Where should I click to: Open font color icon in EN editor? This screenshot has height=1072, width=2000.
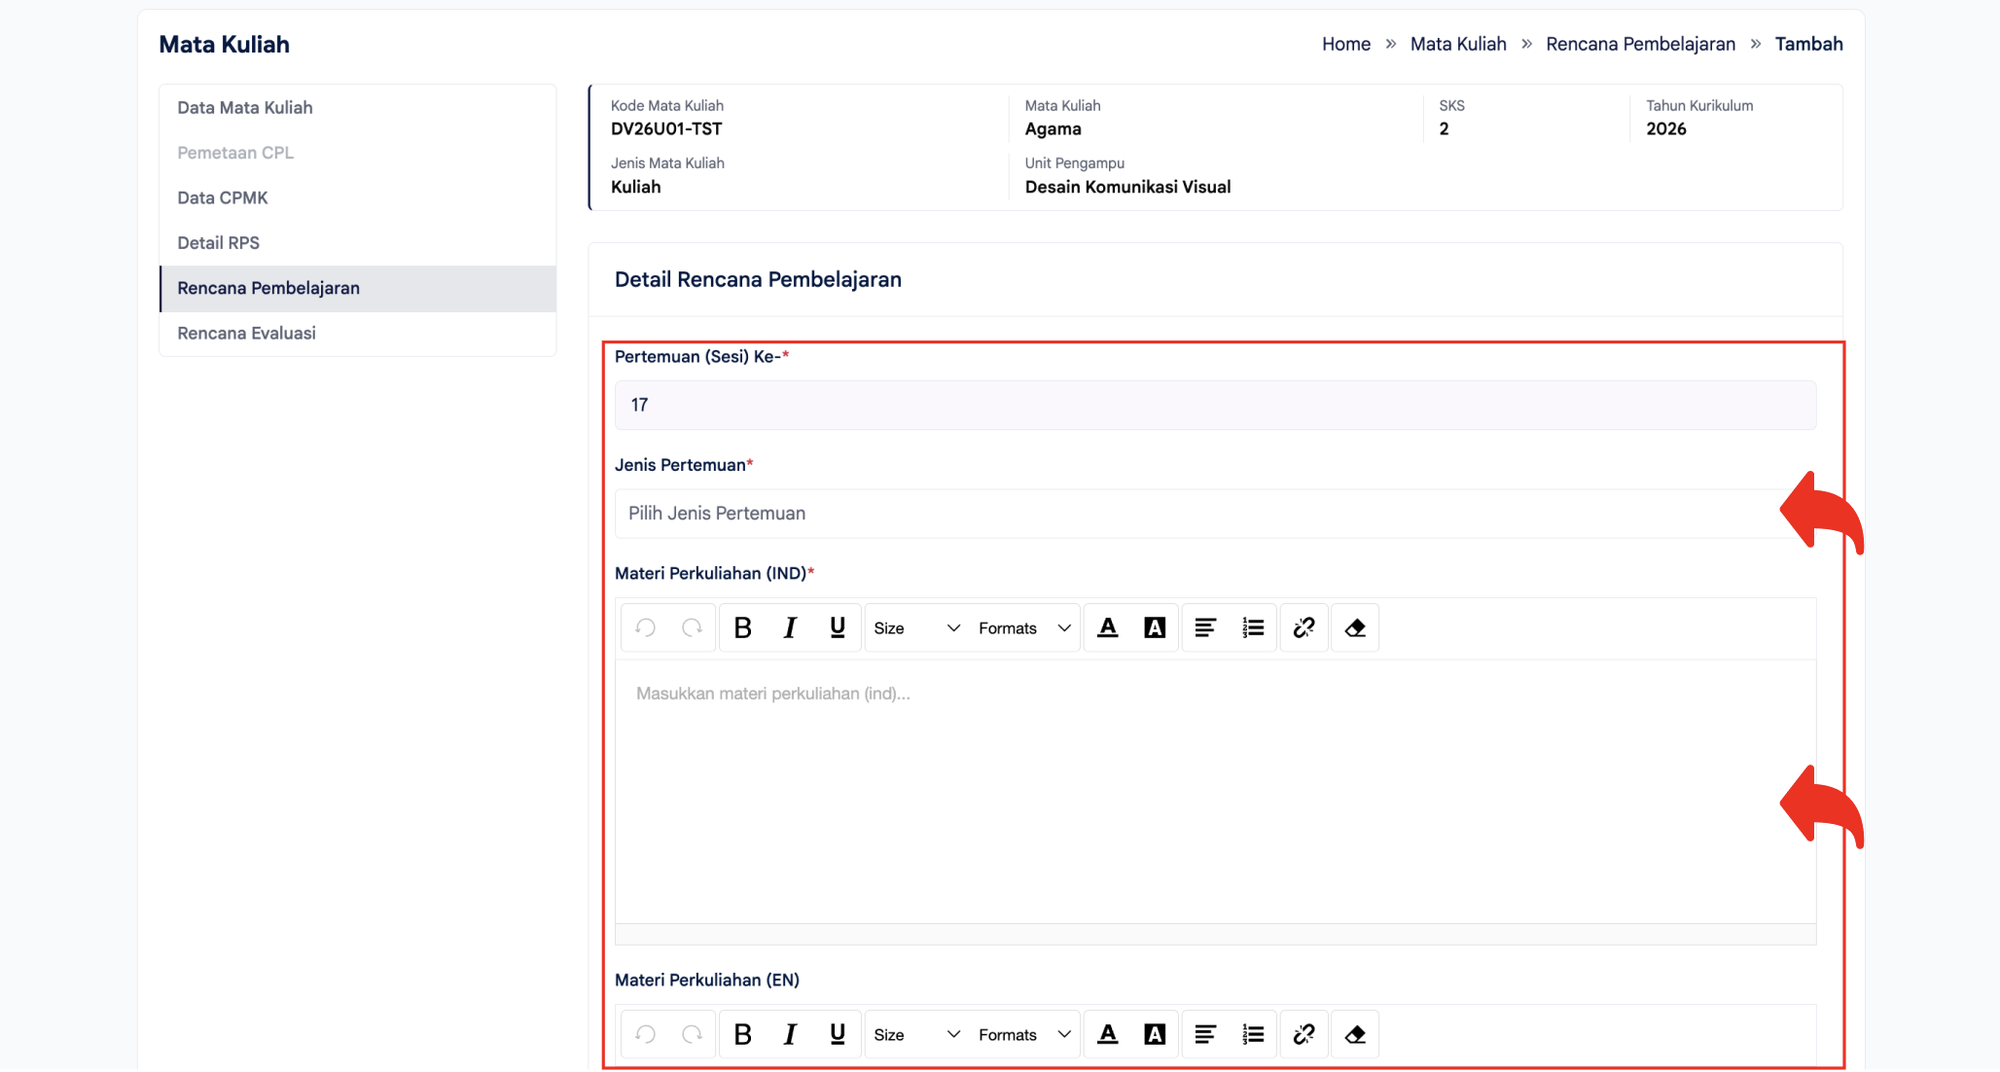click(1108, 1034)
